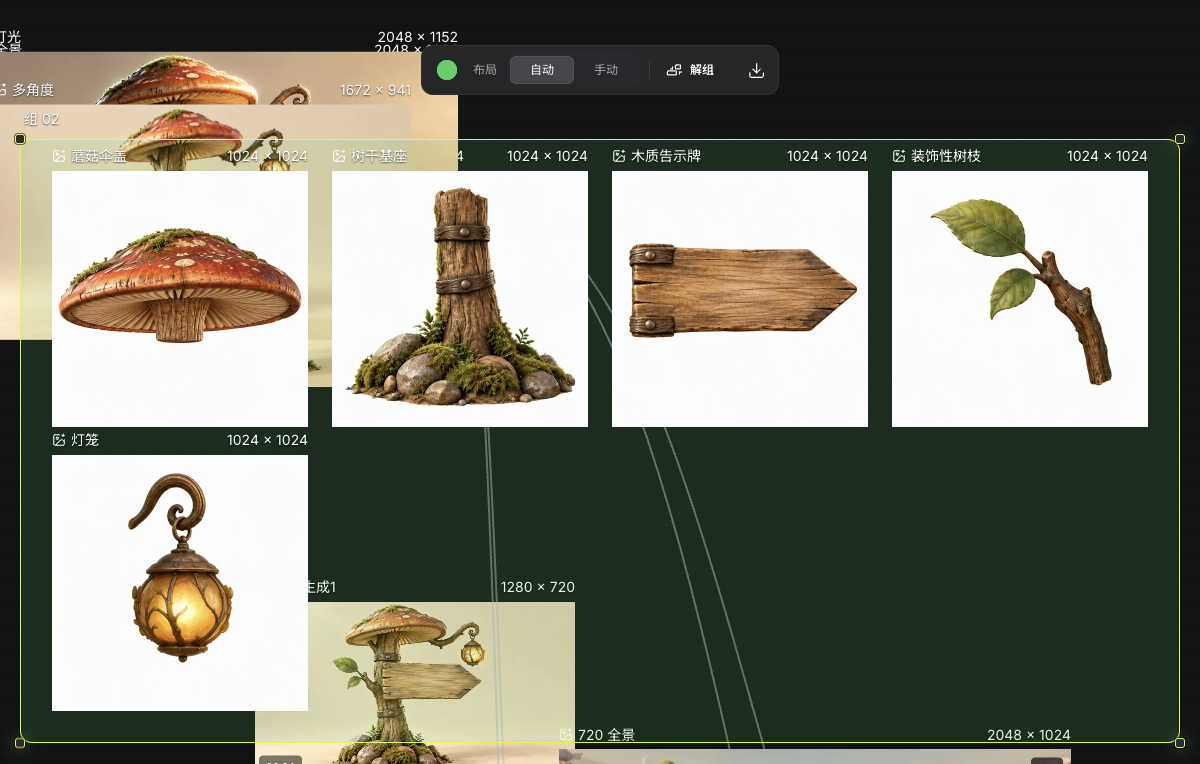Select the lantern image
The width and height of the screenshot is (1200, 764).
click(x=180, y=583)
